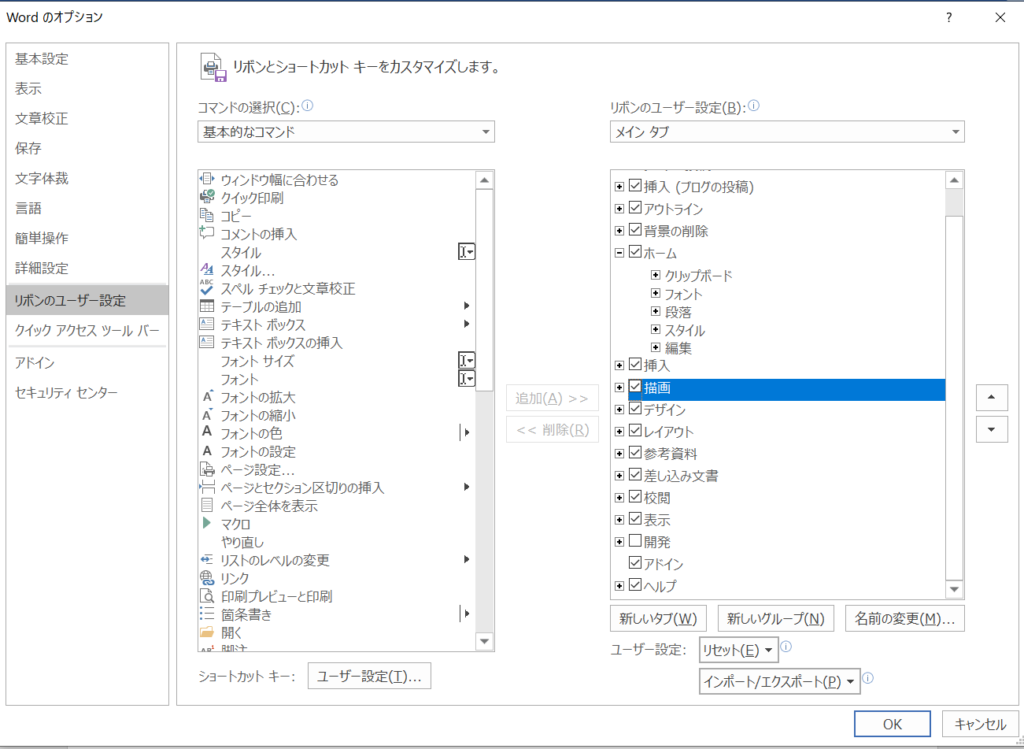Expand the 段落 group
Viewport: 1024px width, 749px height.
coord(656,311)
